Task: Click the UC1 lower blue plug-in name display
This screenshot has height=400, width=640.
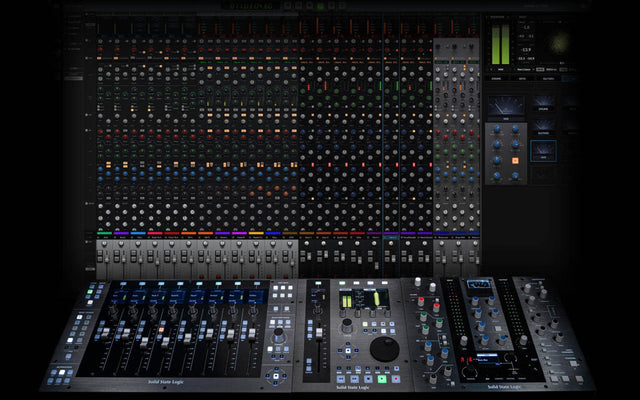Action: click(487, 359)
